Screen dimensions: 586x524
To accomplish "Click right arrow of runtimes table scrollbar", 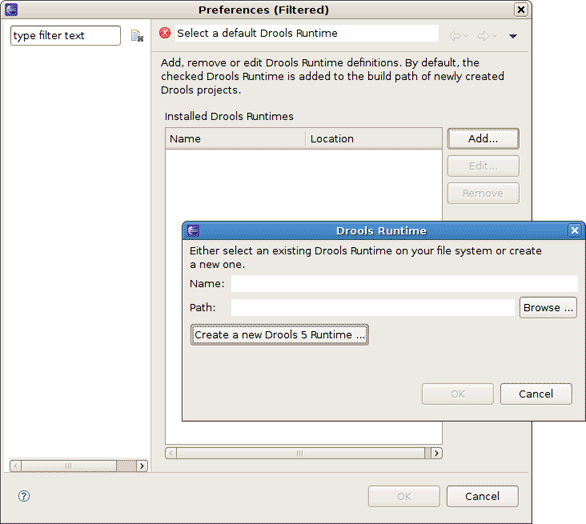I will point(437,453).
